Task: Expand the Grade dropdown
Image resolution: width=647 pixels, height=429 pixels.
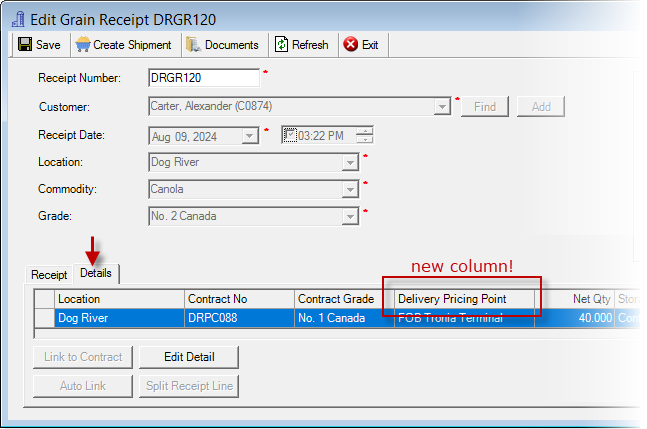Action: coord(350,217)
